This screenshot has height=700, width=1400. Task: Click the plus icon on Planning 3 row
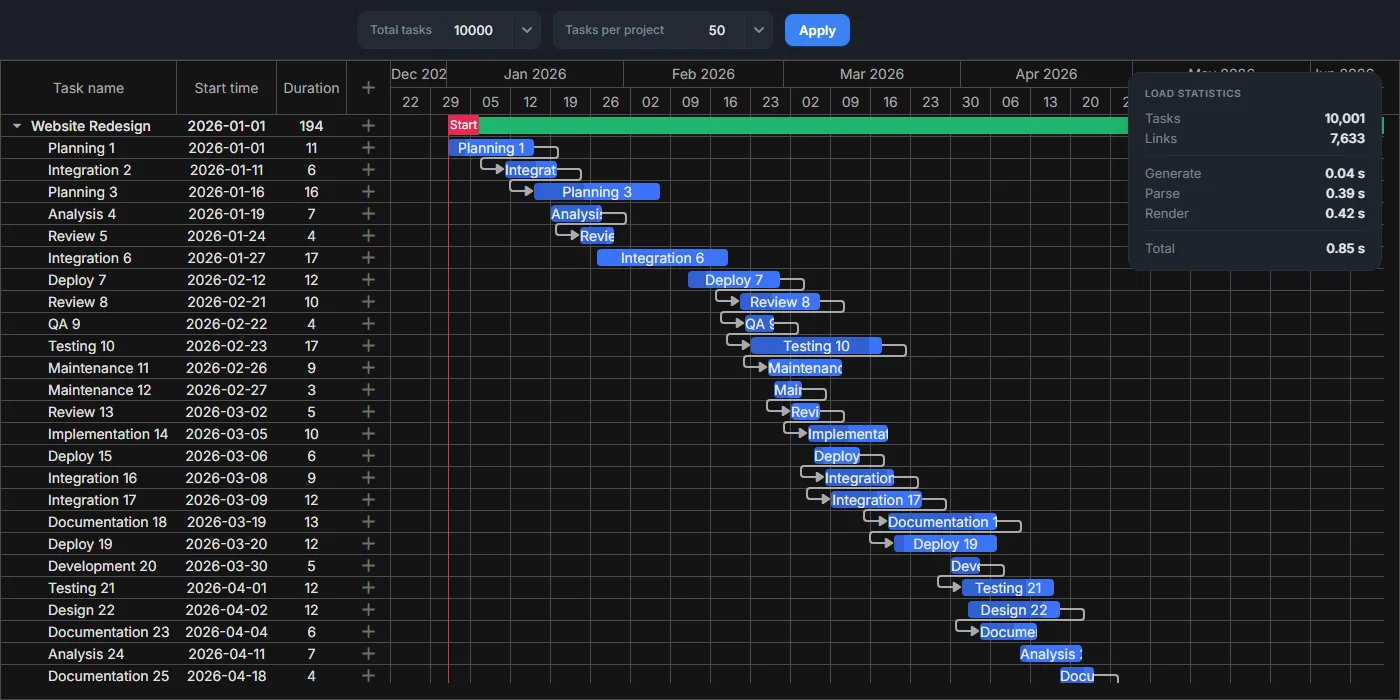coord(368,192)
